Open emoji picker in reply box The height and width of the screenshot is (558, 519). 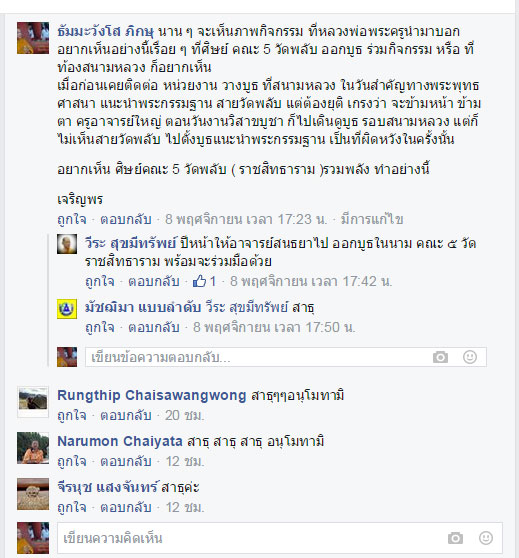tap(470, 357)
